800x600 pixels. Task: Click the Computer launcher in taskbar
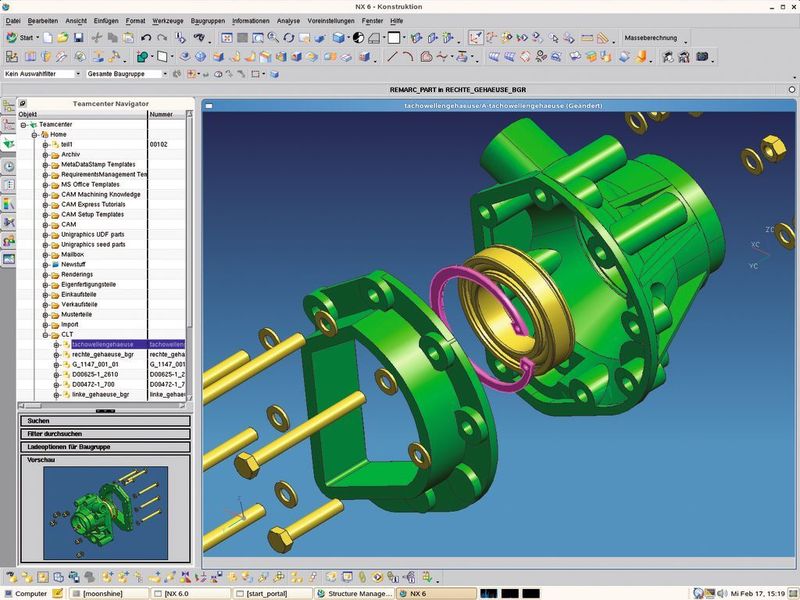[26, 593]
